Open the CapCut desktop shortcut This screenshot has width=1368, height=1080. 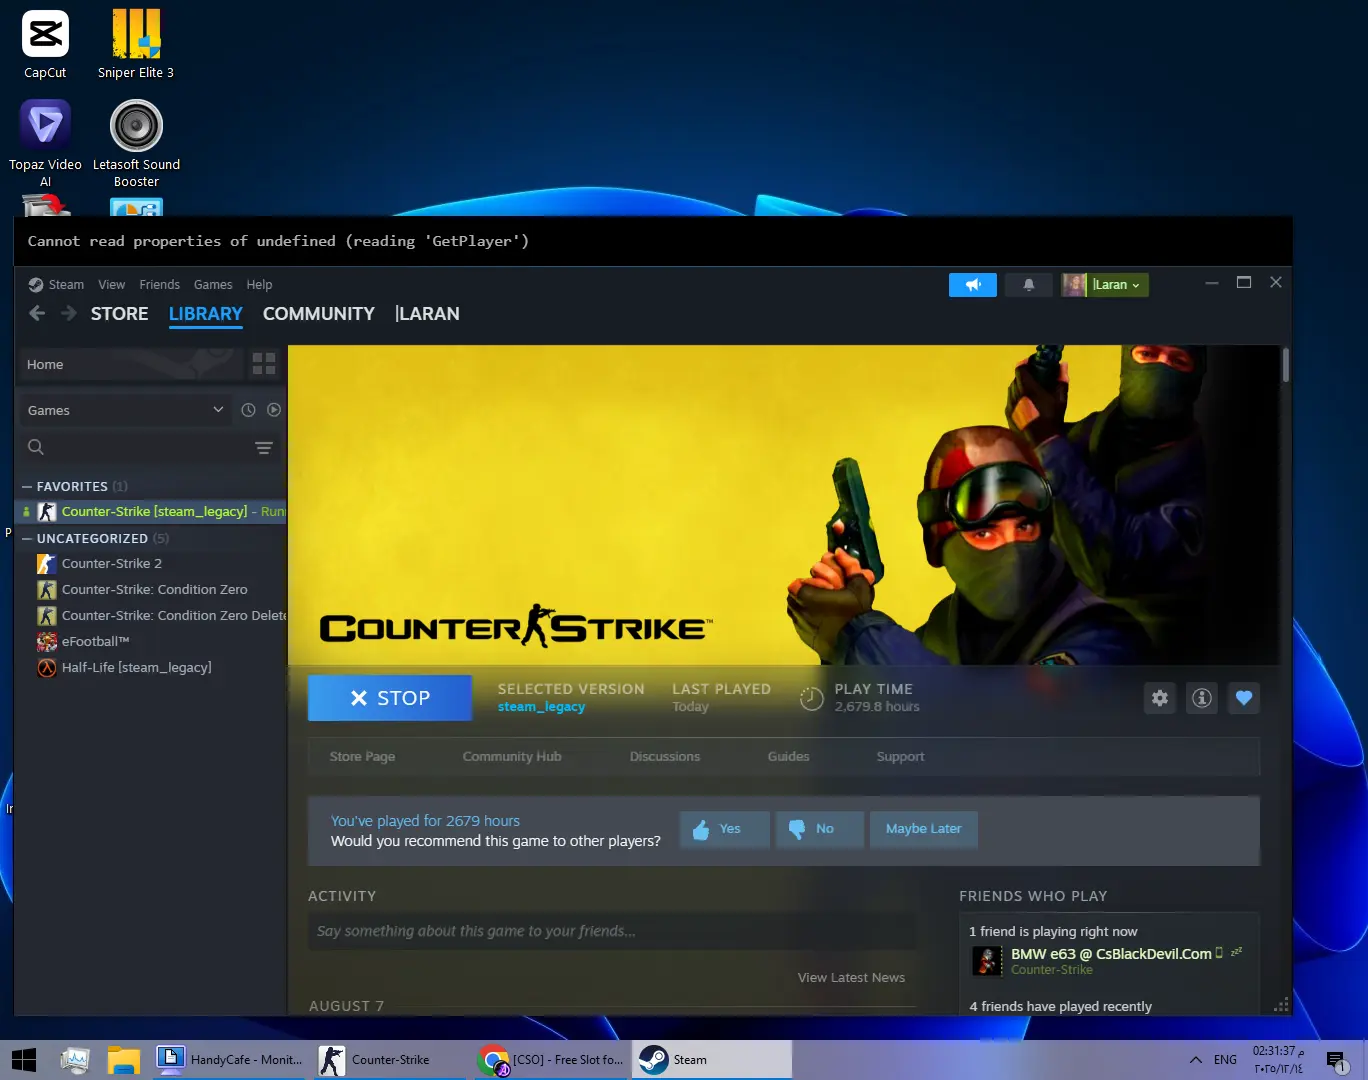pos(45,45)
